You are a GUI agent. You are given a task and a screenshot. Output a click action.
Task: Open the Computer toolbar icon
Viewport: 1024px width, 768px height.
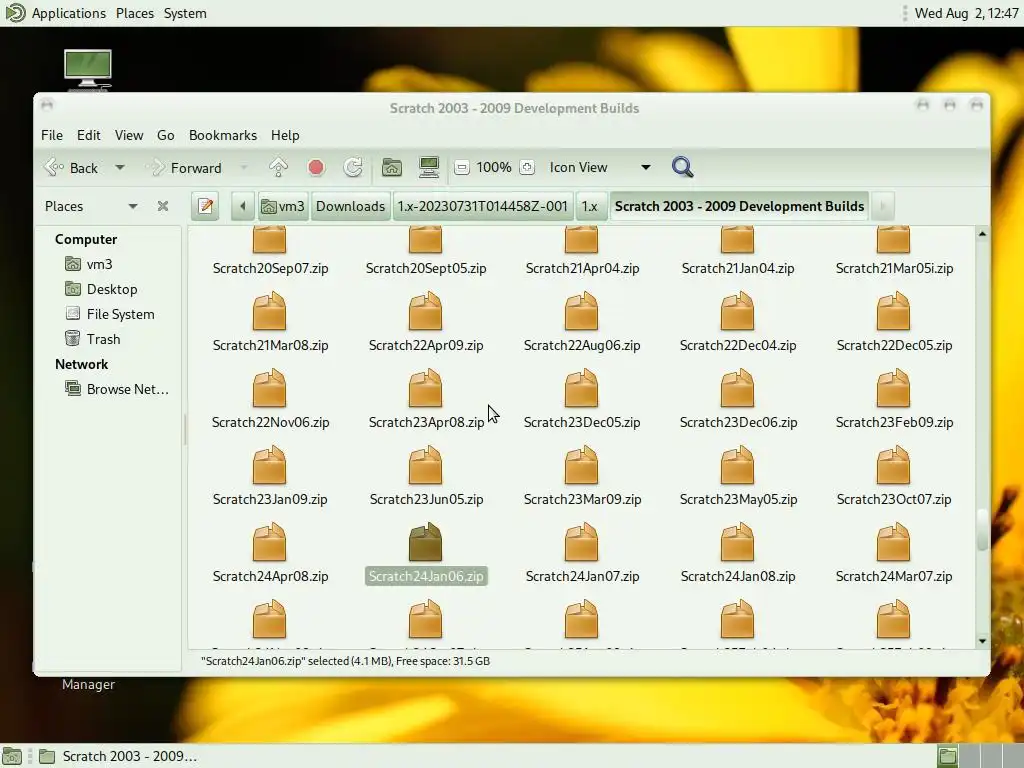click(x=429, y=168)
